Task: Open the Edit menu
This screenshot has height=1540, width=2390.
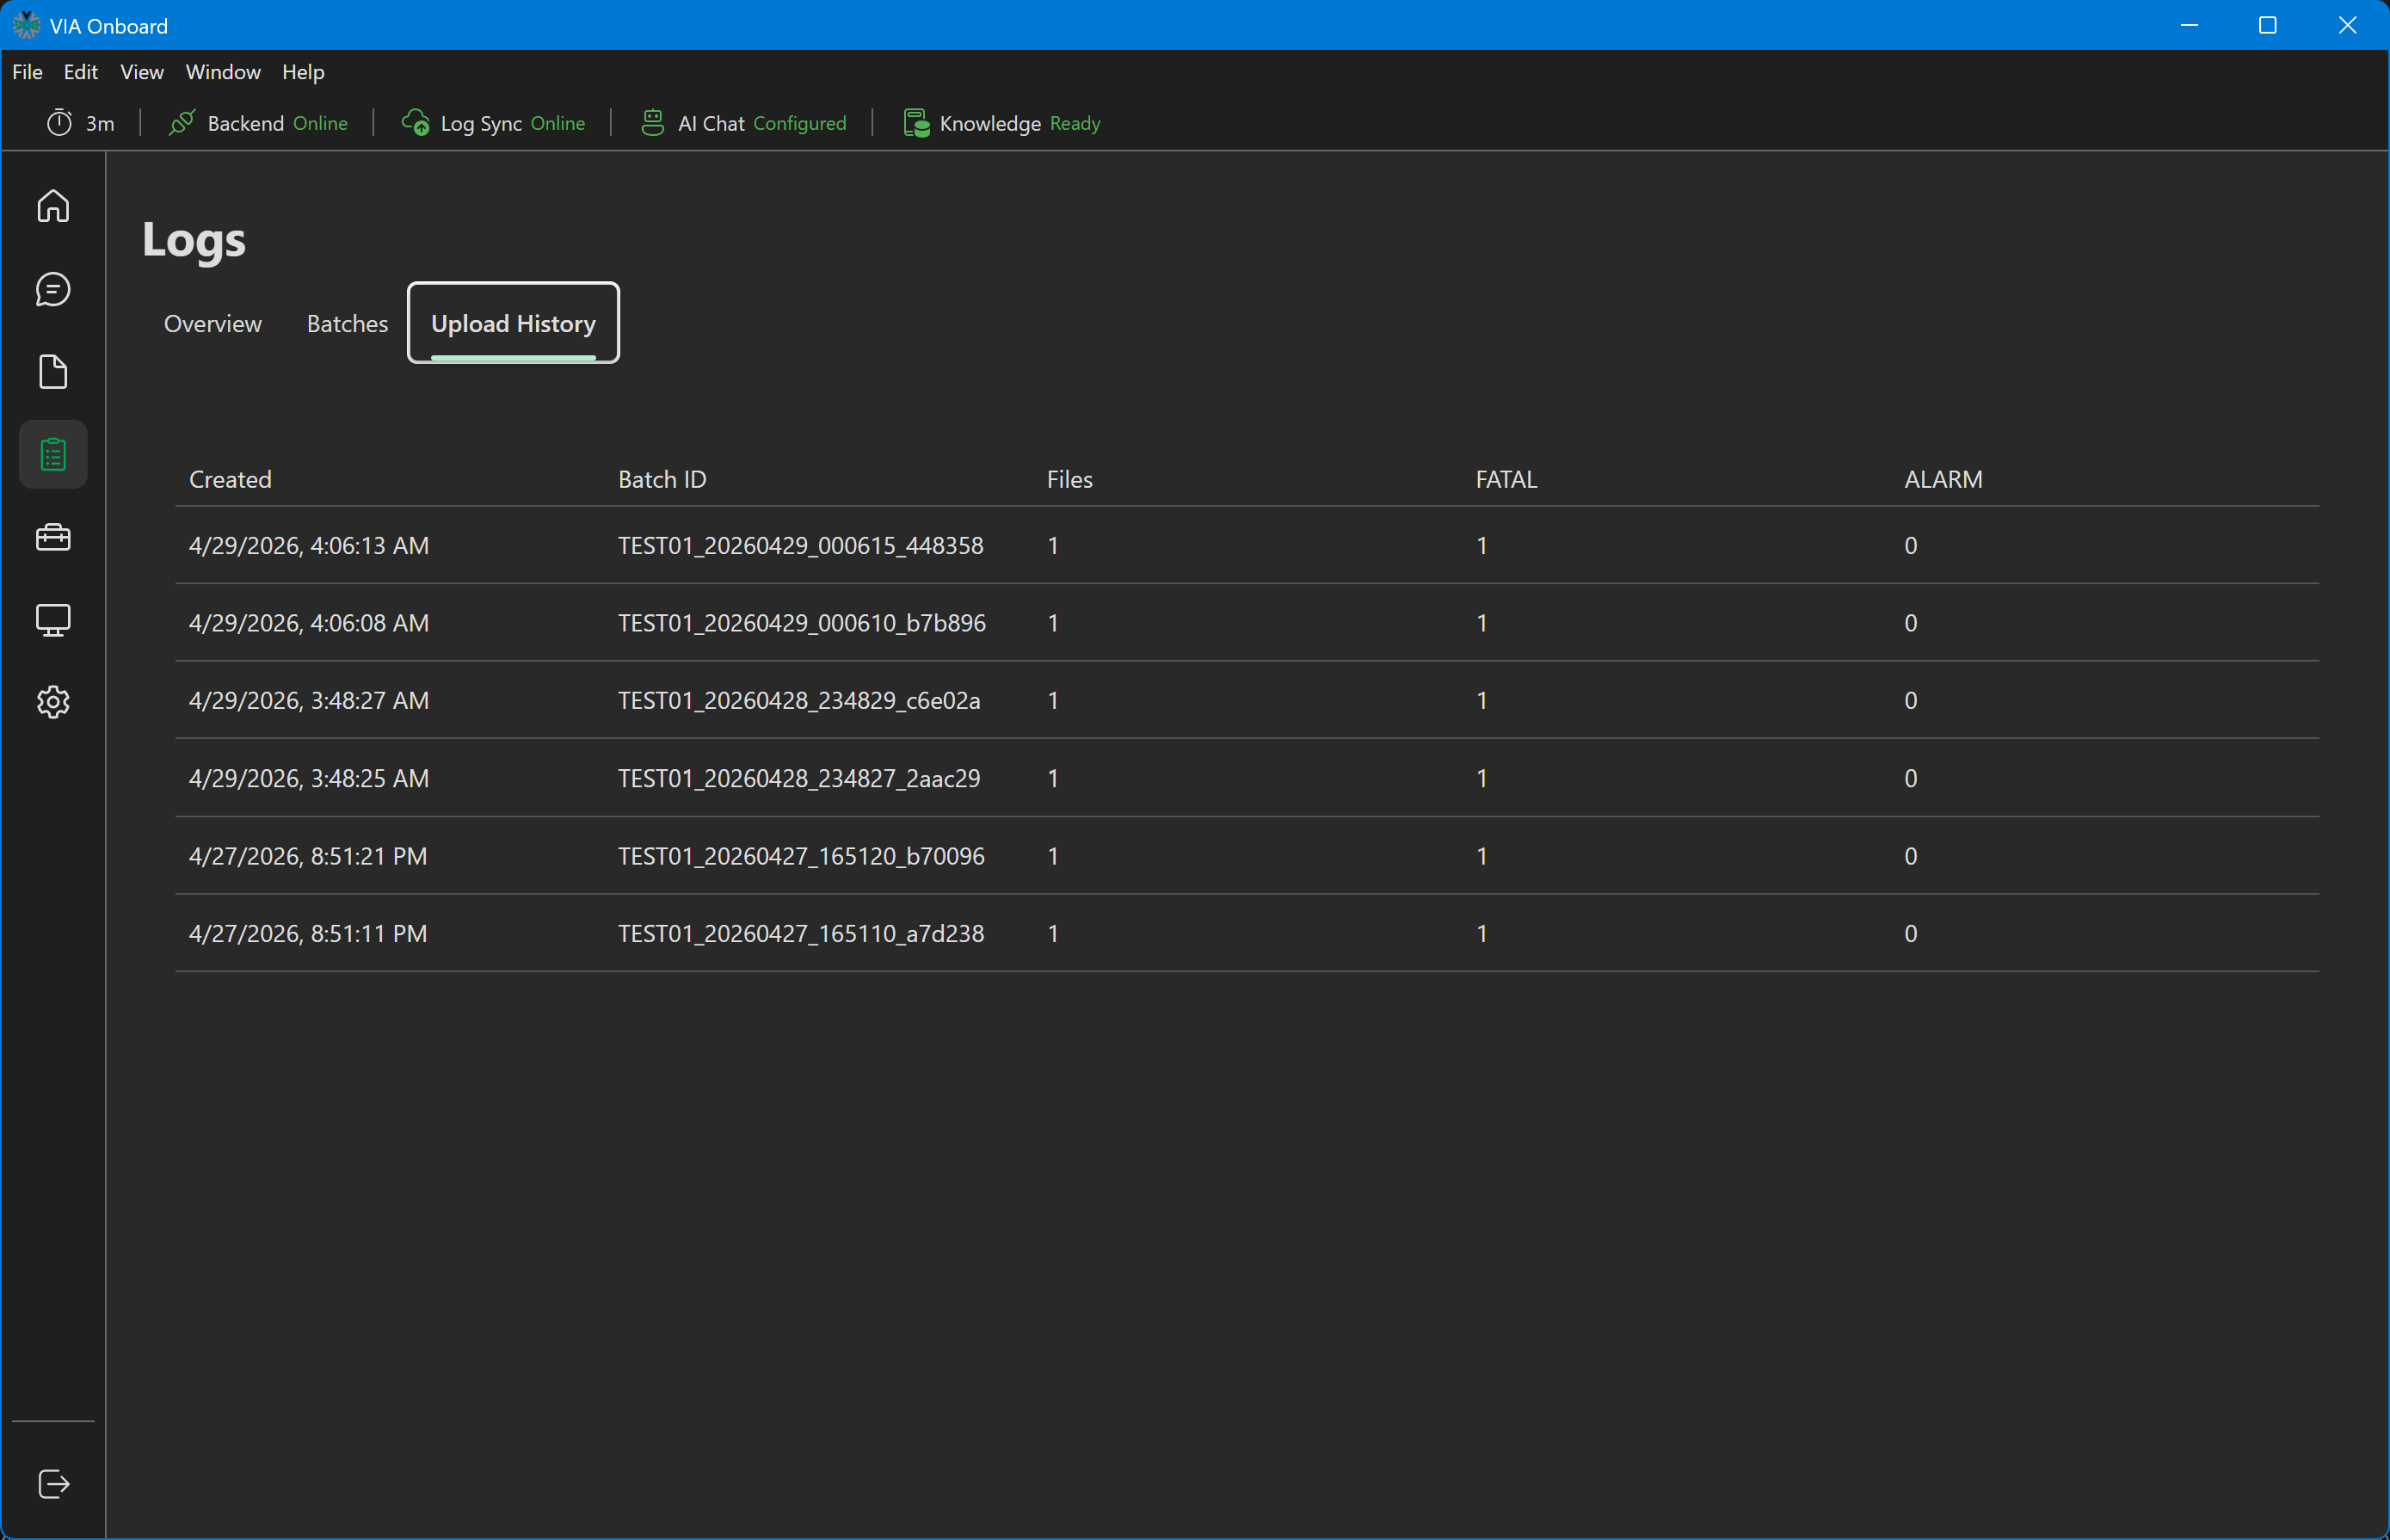Action: [x=80, y=72]
